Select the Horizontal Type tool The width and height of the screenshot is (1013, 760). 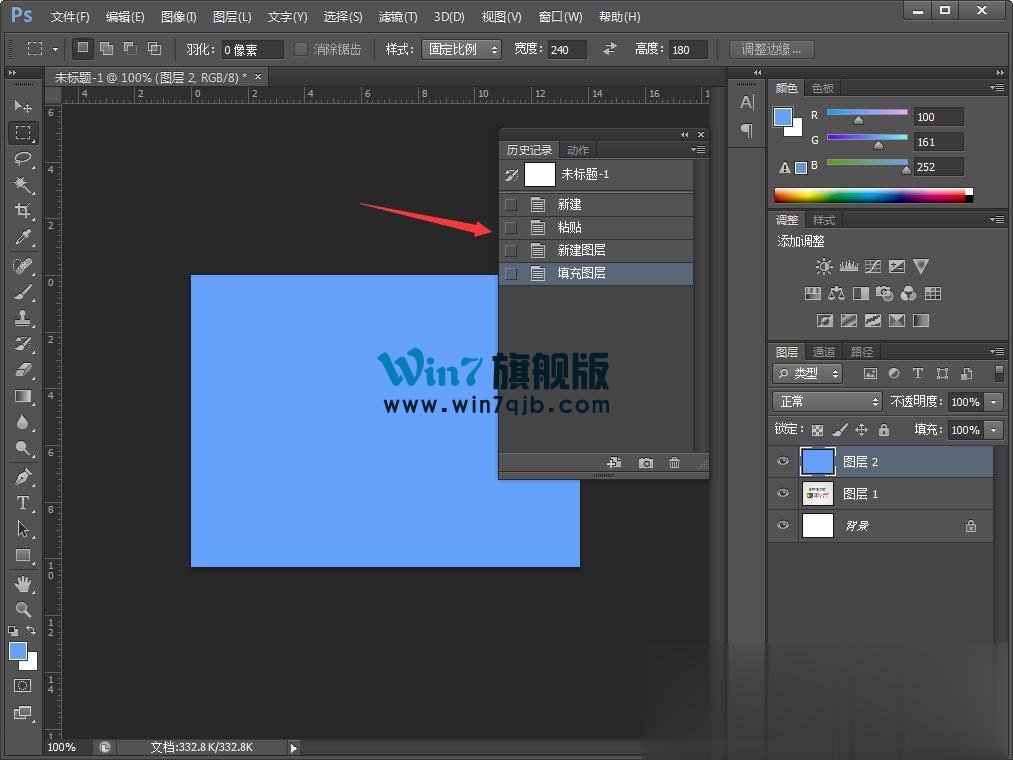pyautogui.click(x=23, y=503)
